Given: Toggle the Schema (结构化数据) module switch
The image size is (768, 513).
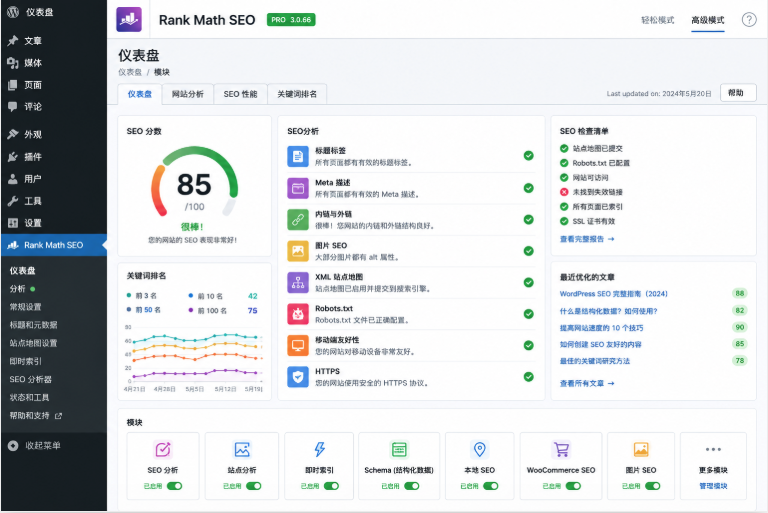Looking at the screenshot, I should click(411, 486).
